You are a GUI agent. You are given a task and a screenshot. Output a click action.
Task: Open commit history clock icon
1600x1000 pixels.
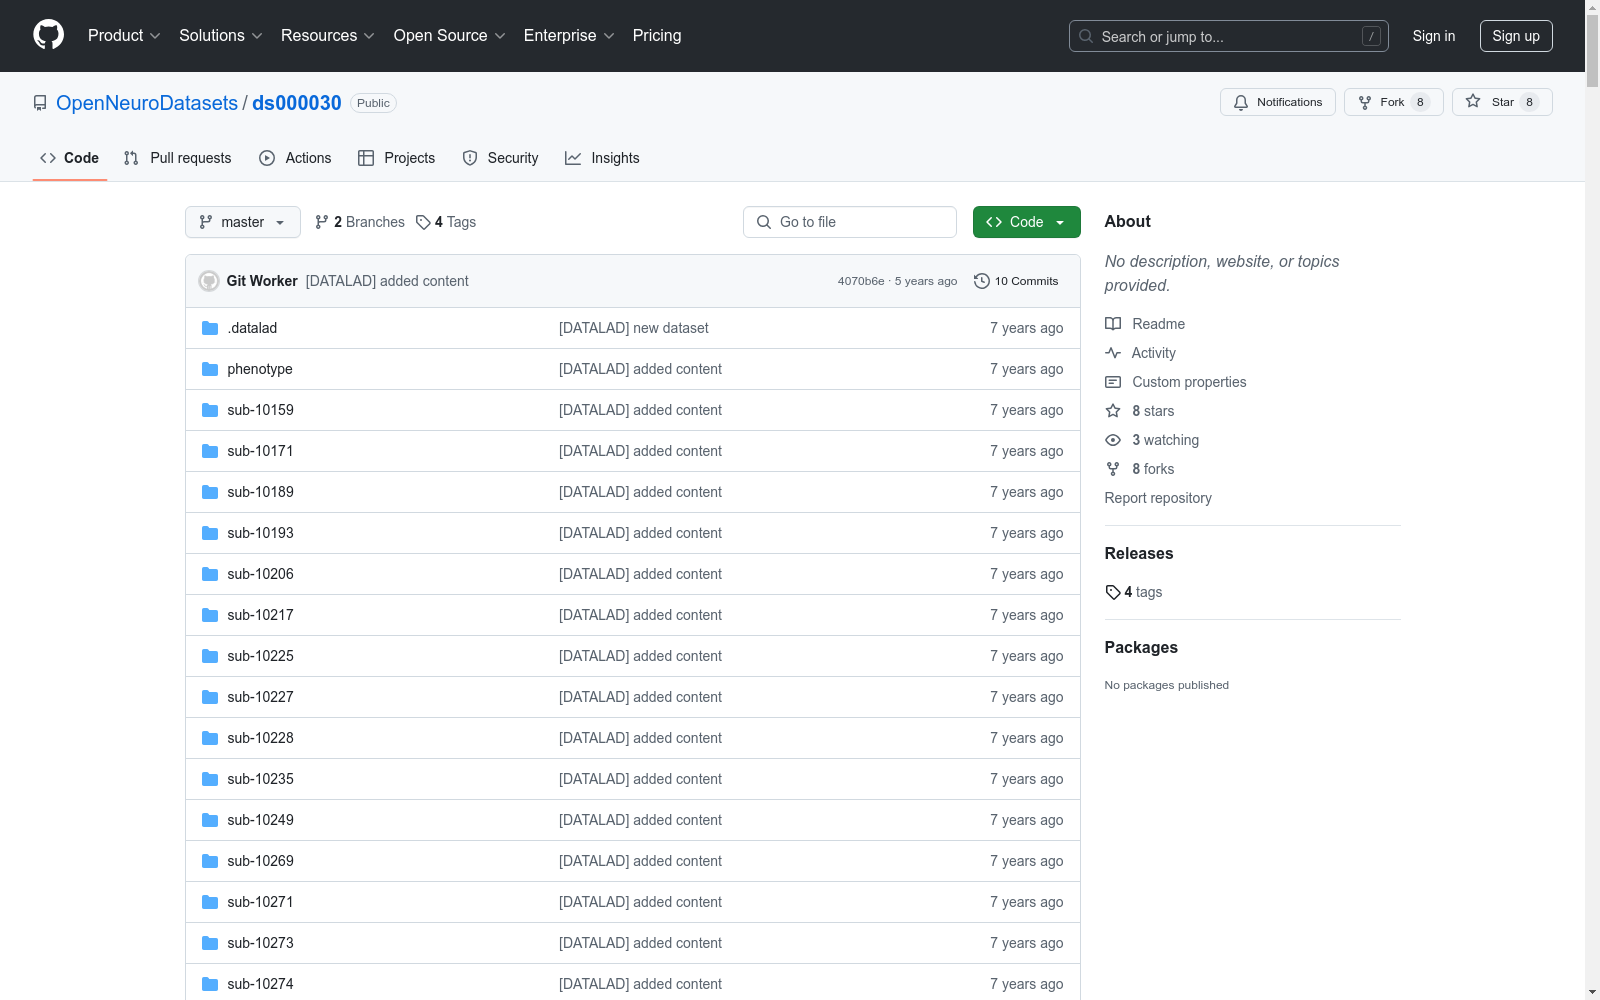point(982,281)
